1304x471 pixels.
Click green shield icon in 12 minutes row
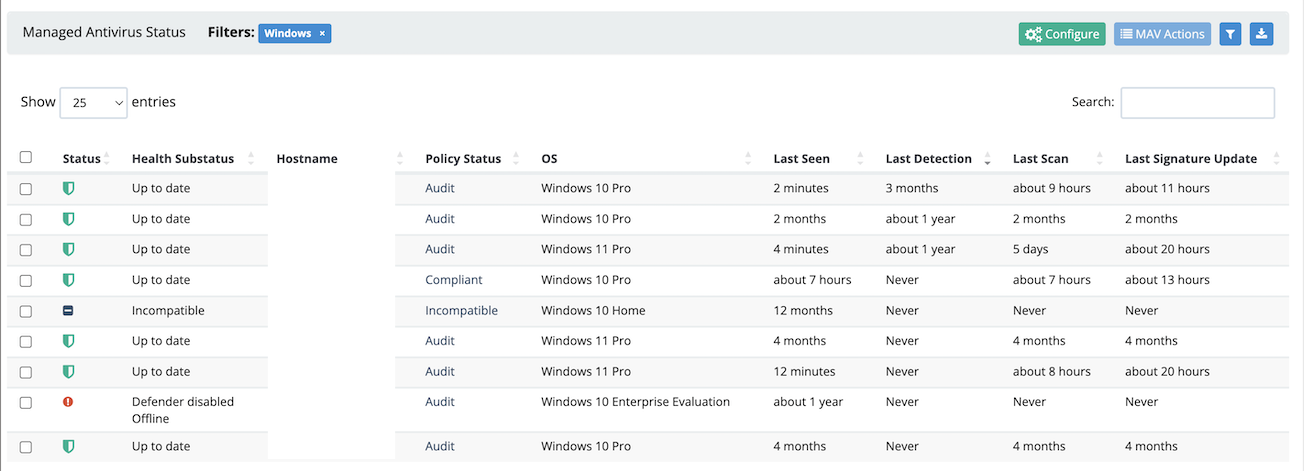(68, 371)
